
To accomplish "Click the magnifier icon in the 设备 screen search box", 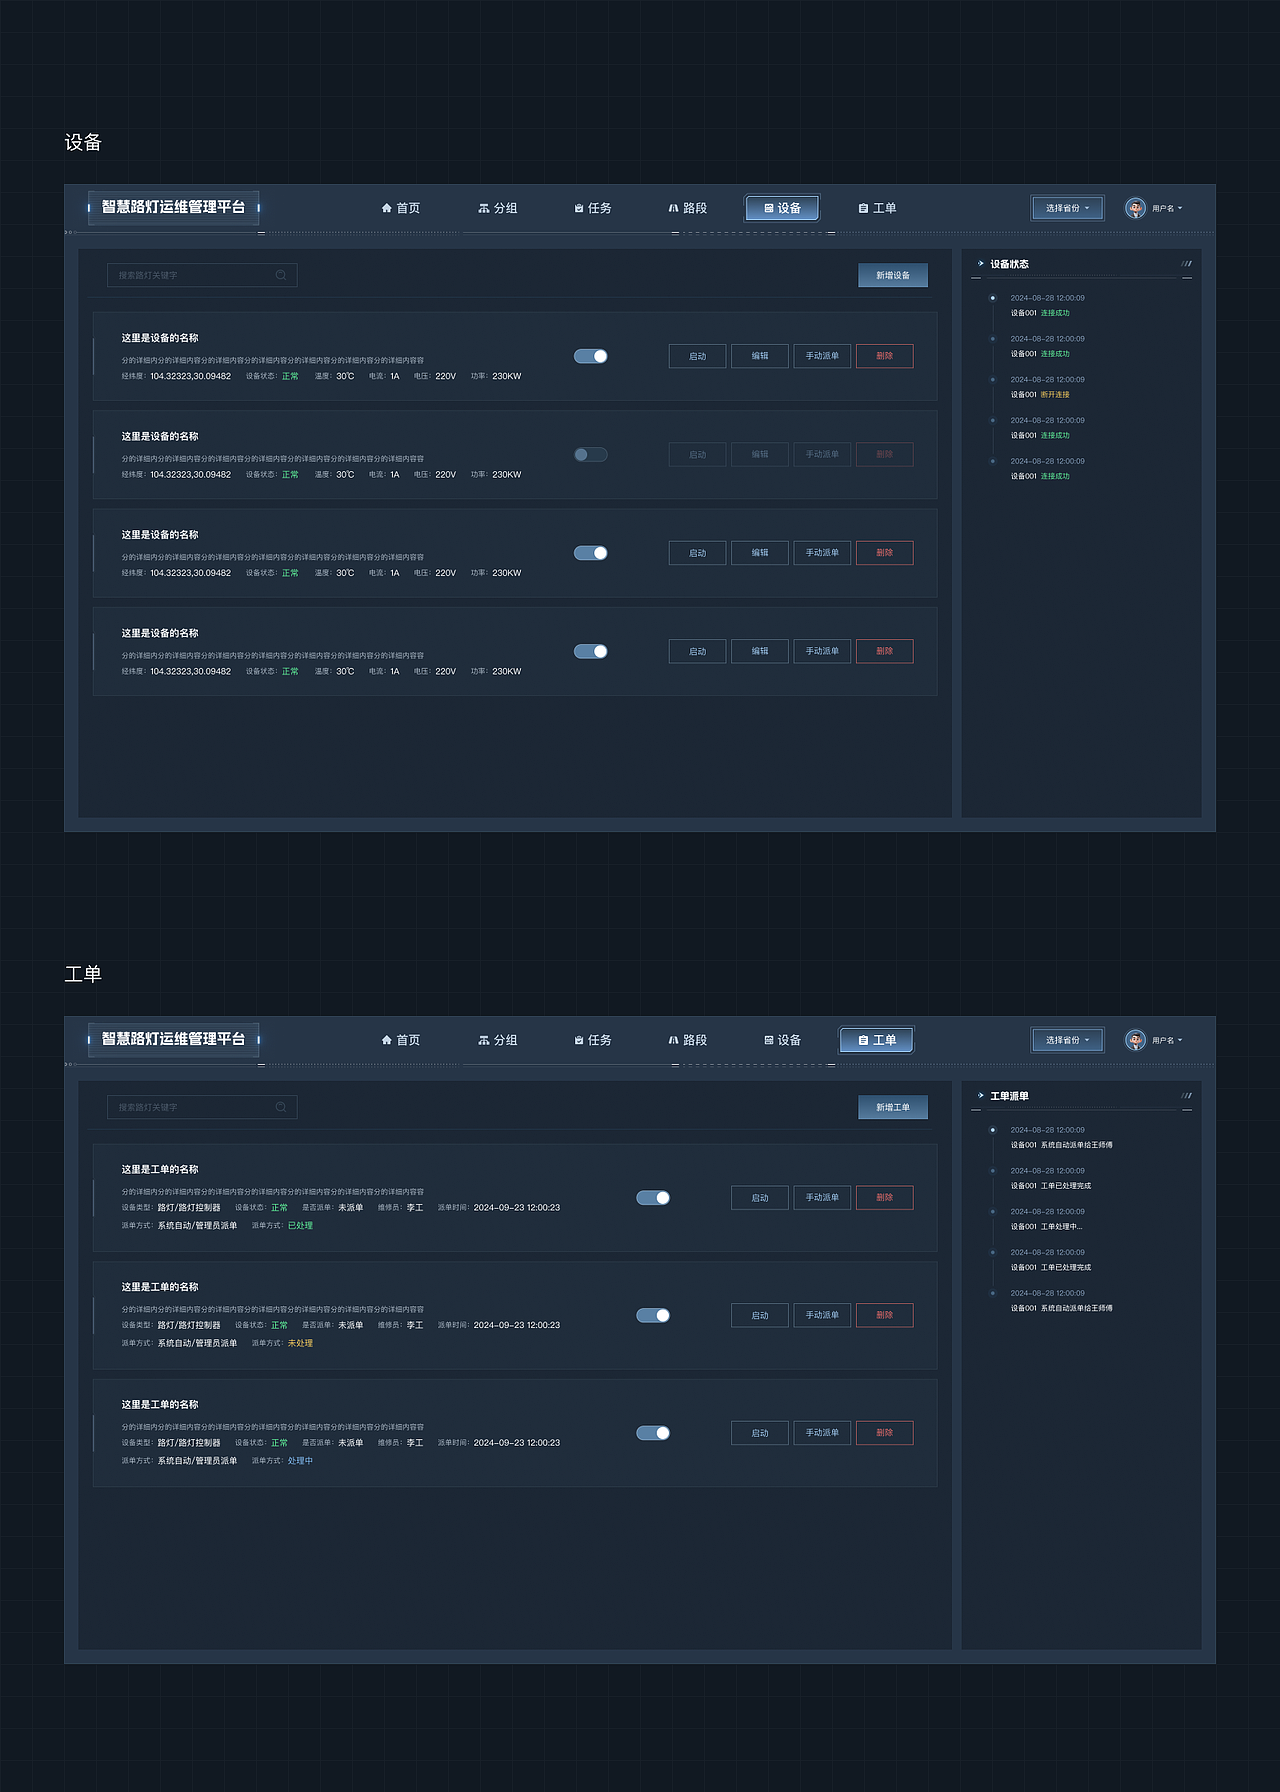I will pyautogui.click(x=281, y=275).
